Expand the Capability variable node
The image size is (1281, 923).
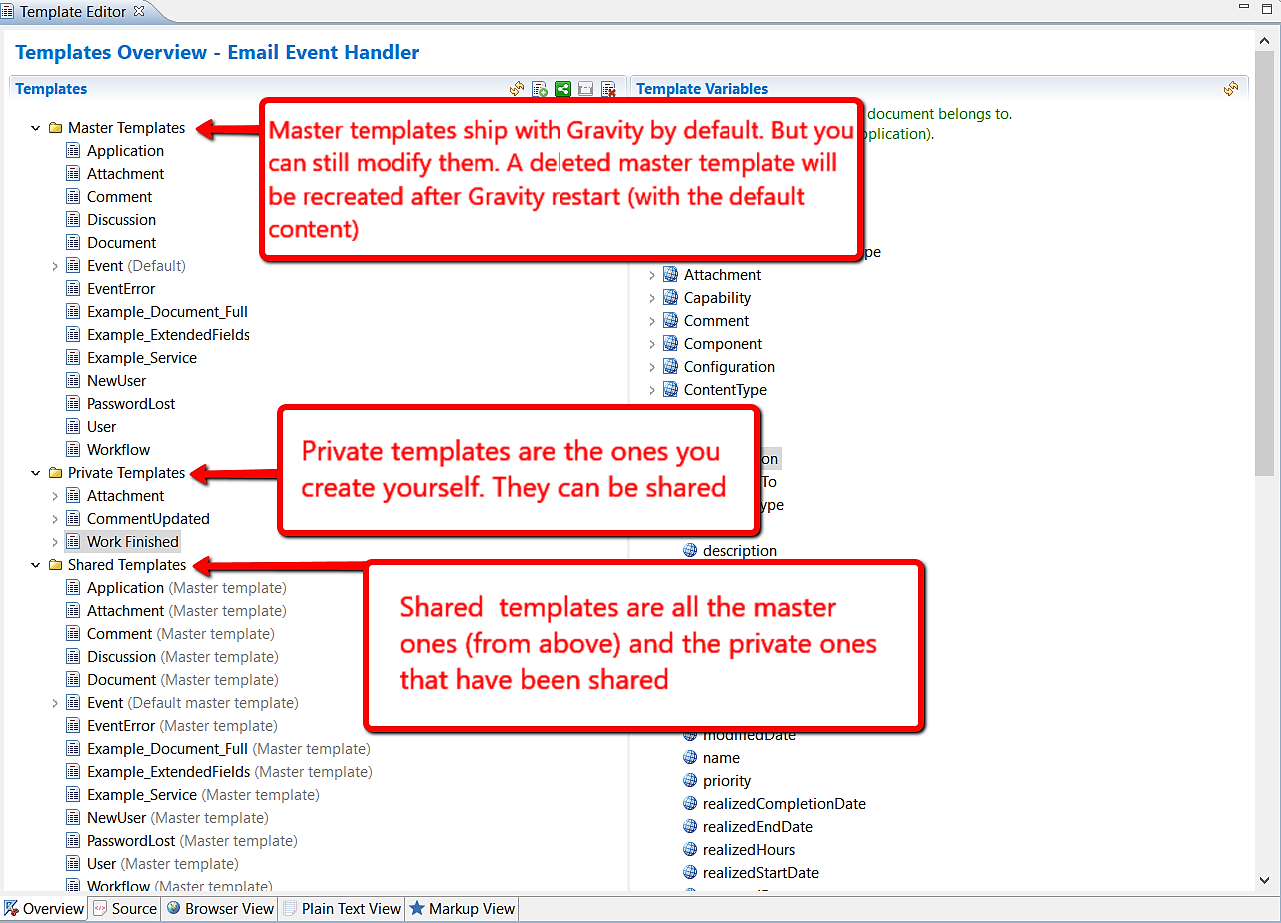(652, 298)
